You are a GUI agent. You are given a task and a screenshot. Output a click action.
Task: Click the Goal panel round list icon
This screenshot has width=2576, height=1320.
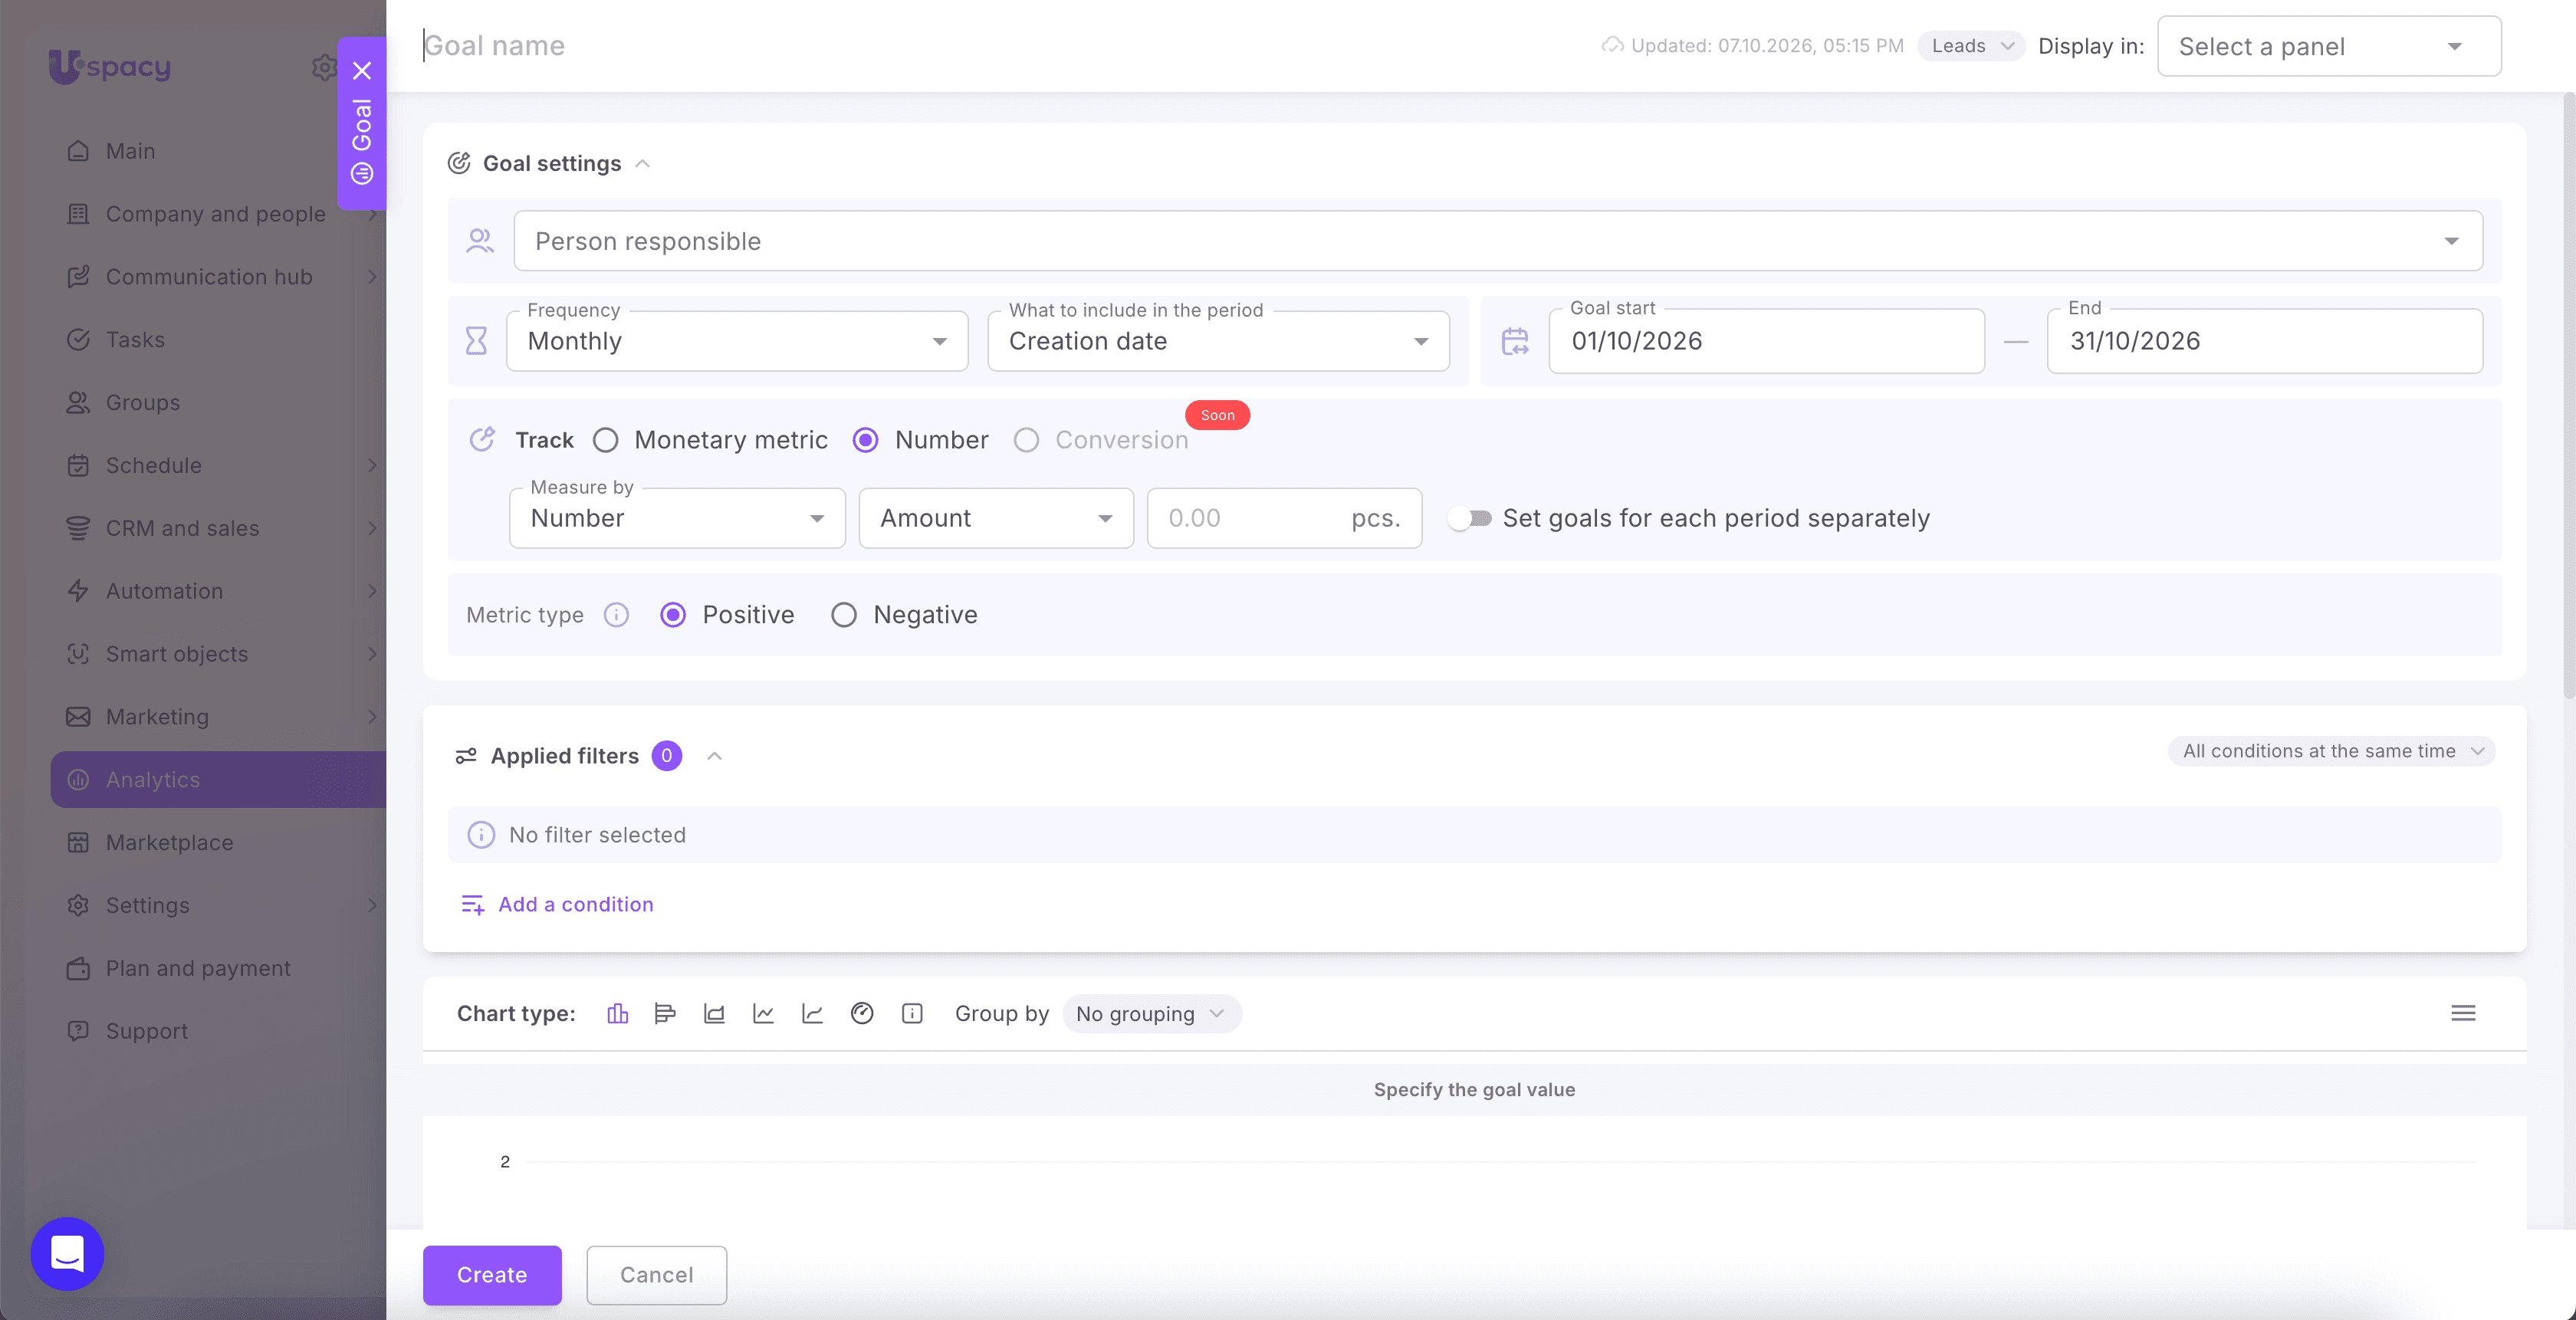pyautogui.click(x=362, y=173)
